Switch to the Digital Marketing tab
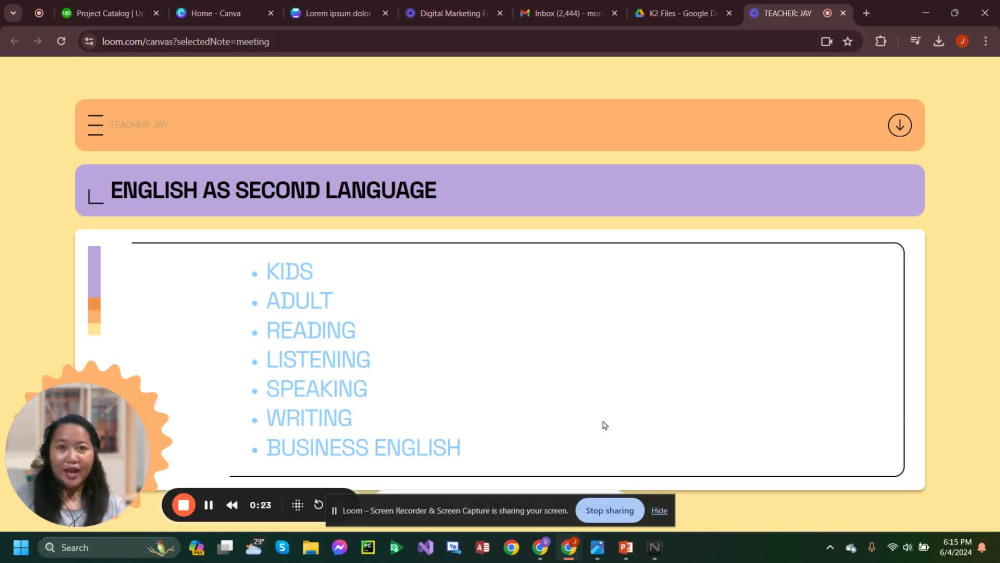Viewport: 1000px width, 563px height. point(454,13)
